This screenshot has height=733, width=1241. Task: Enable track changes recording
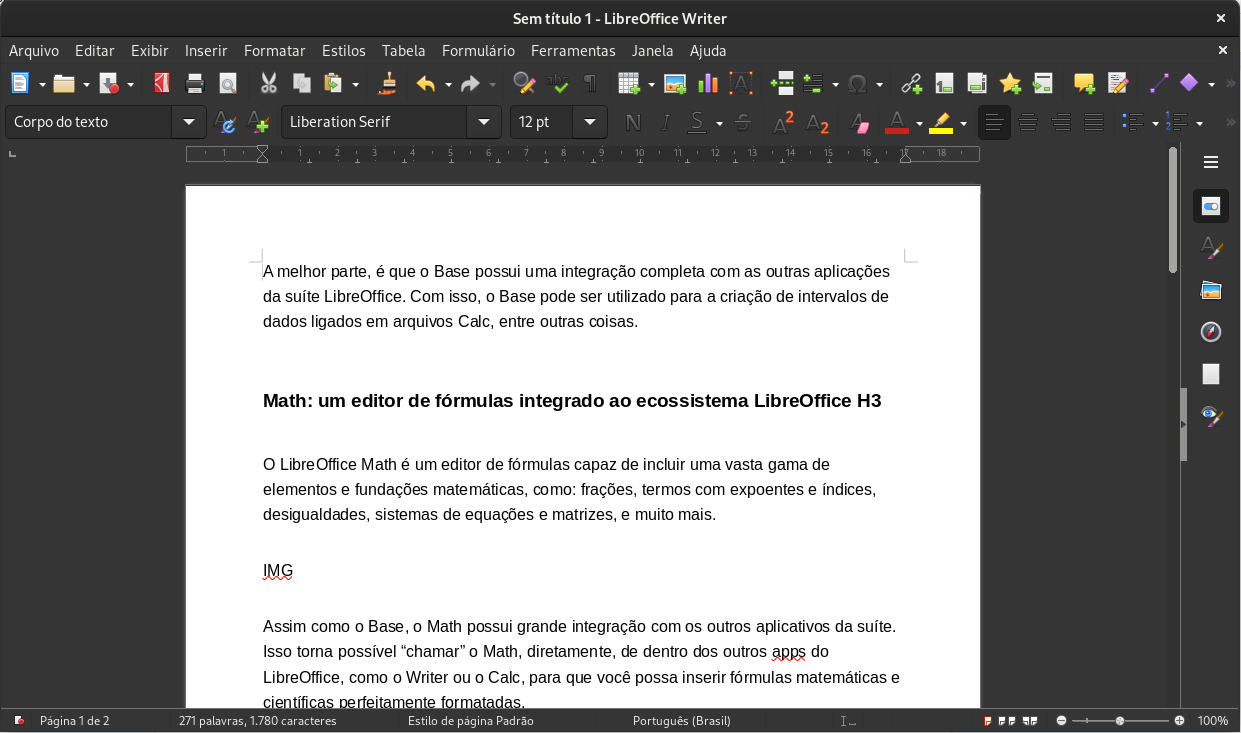1119,83
